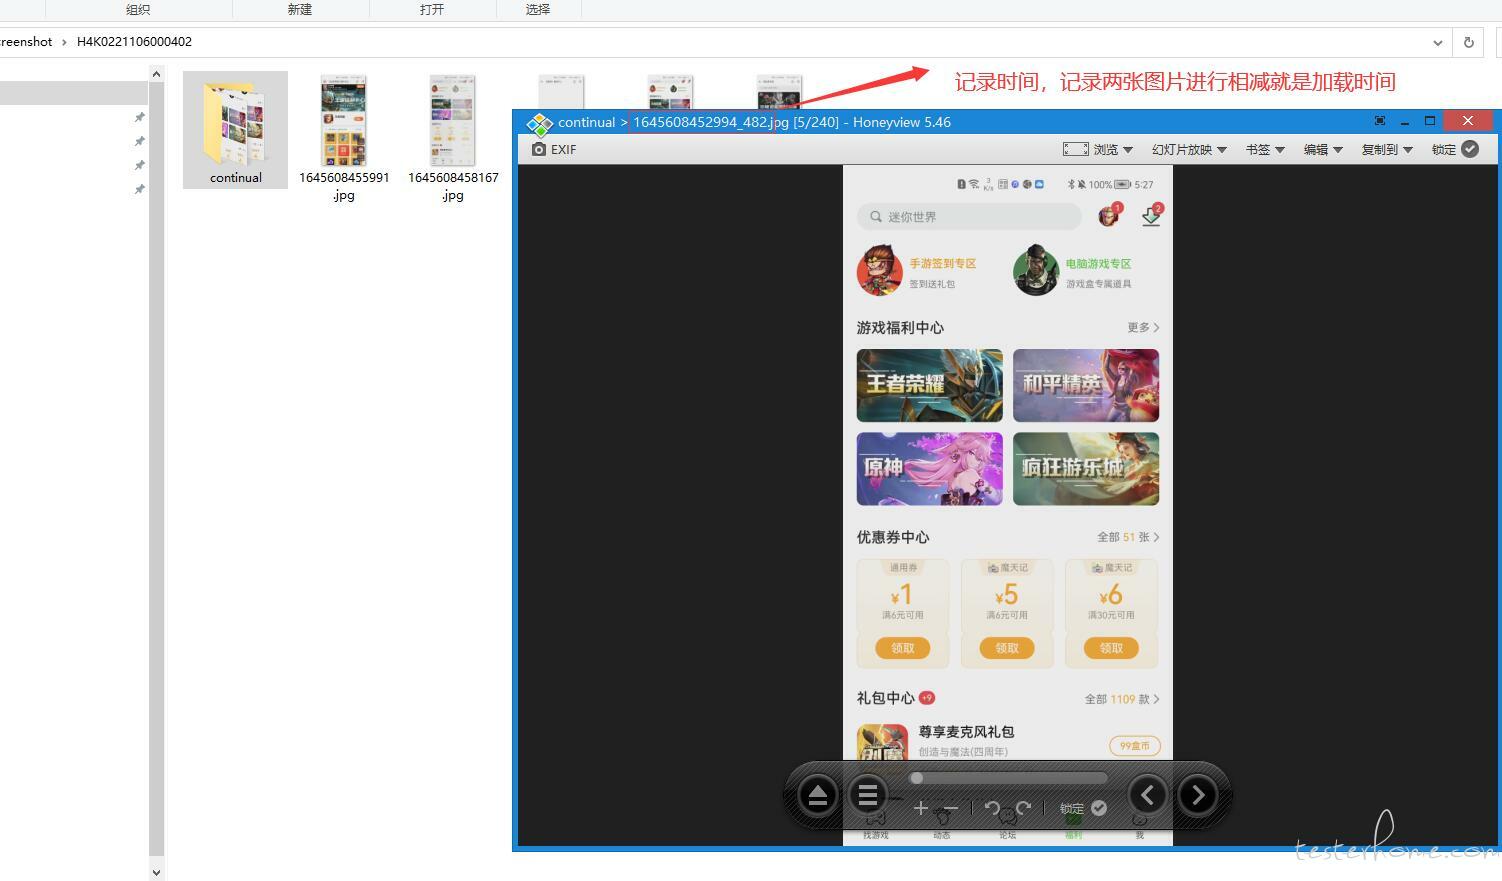Click the 手游签到专区 link
This screenshot has width=1502, height=881.
click(943, 264)
